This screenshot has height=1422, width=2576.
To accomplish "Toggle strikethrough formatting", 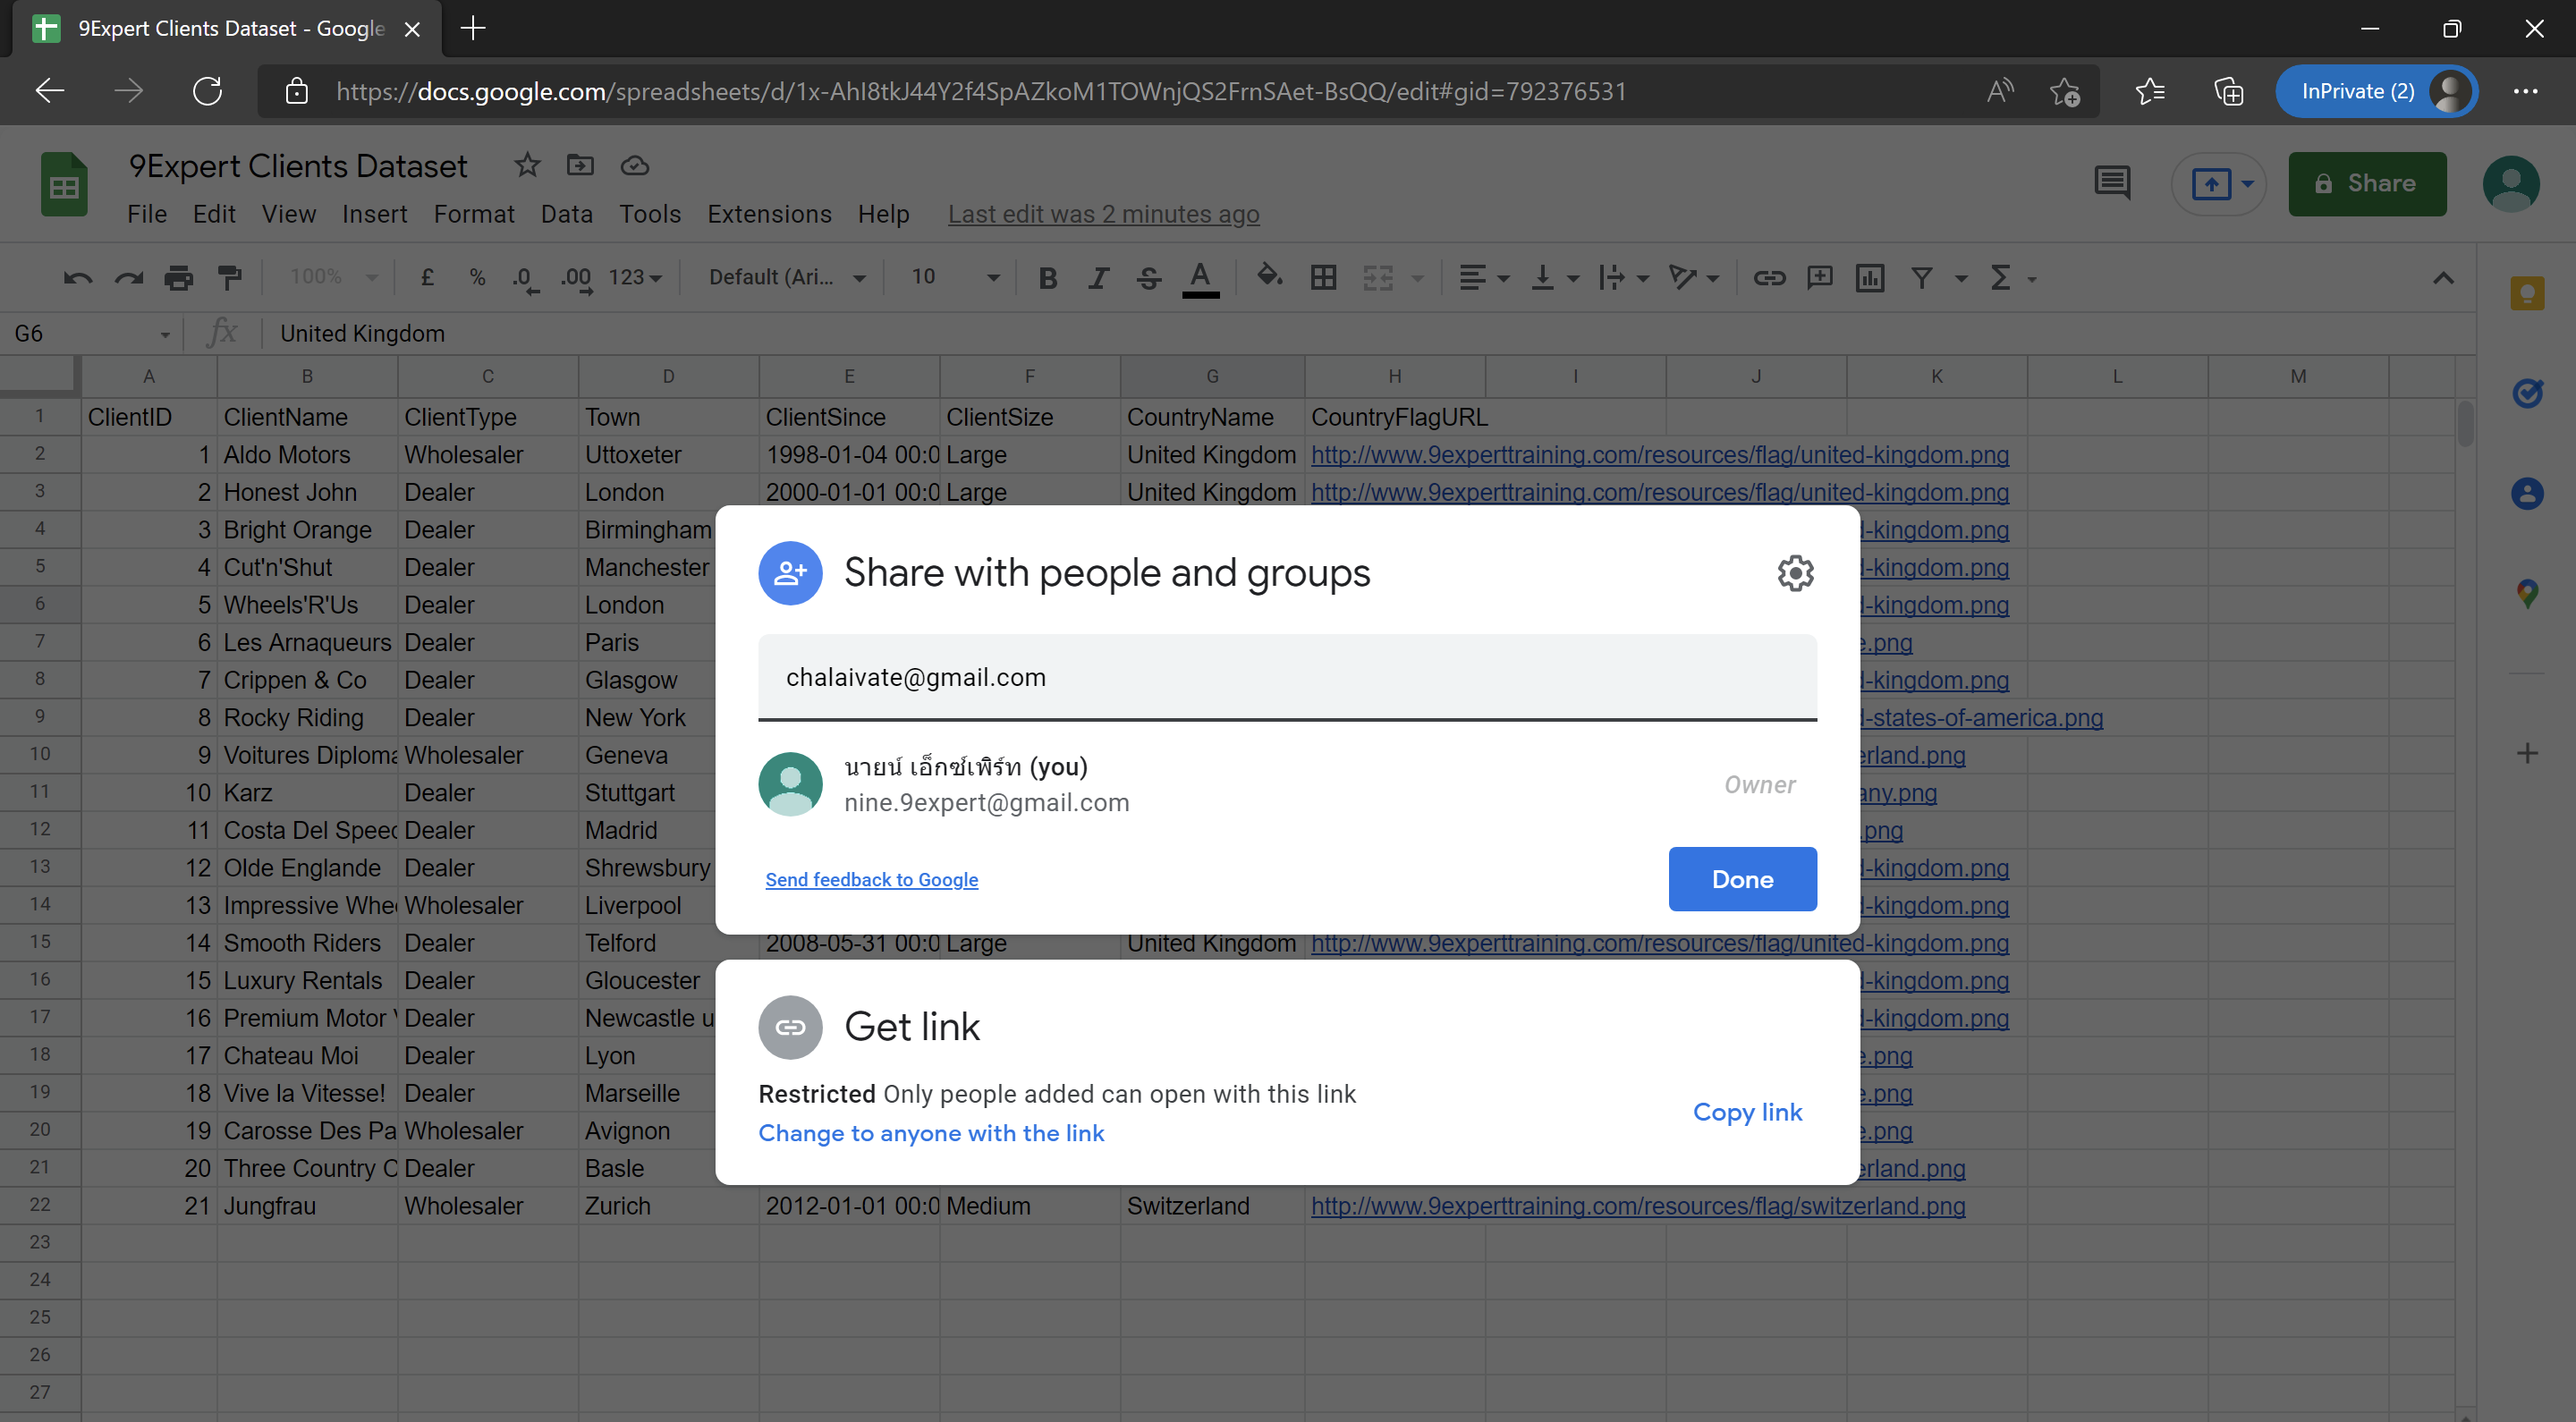I will [x=1149, y=277].
